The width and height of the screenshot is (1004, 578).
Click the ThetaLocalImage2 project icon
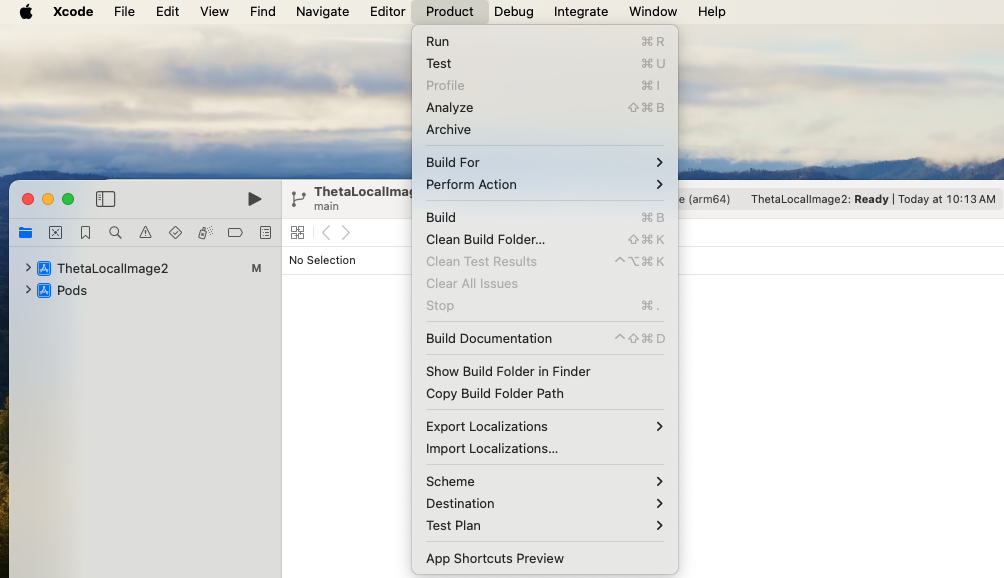click(44, 268)
